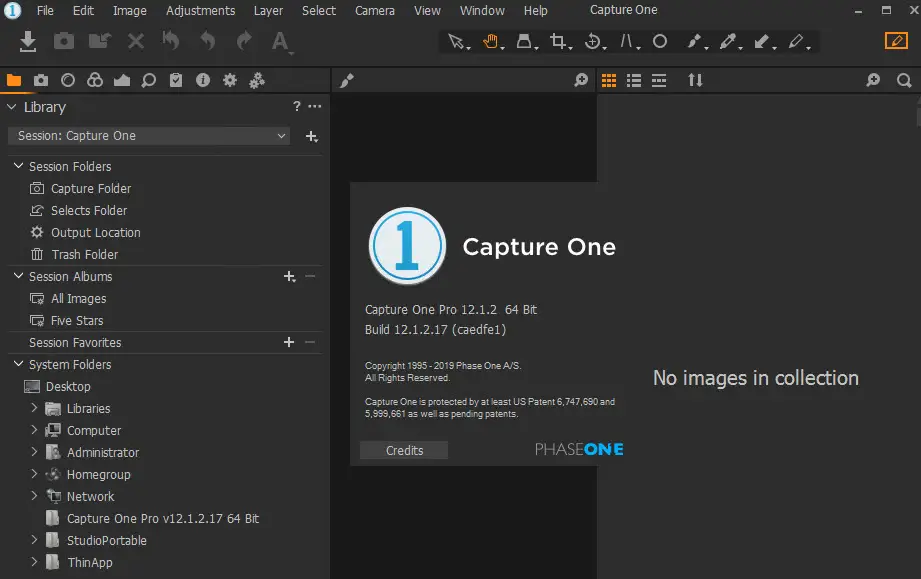Add a new Session Album
921x579 pixels.
(x=289, y=277)
